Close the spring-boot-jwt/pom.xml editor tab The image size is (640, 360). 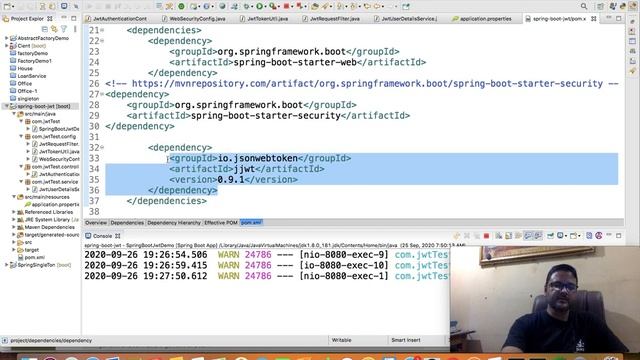[593, 19]
